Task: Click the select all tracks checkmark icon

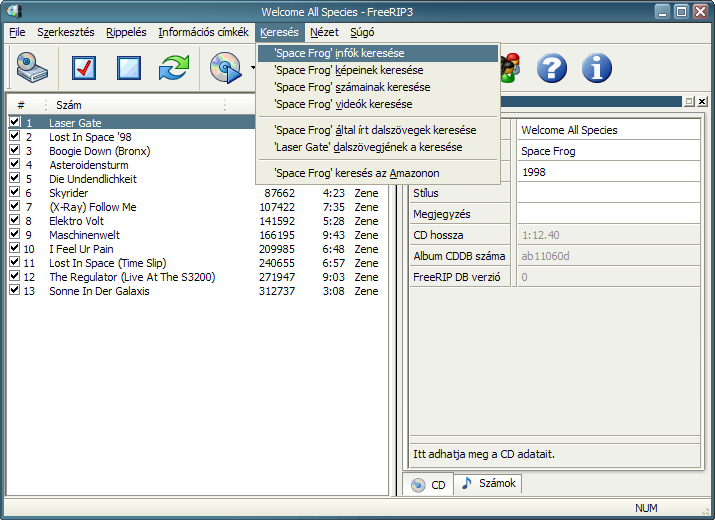Action: pyautogui.click(x=84, y=68)
